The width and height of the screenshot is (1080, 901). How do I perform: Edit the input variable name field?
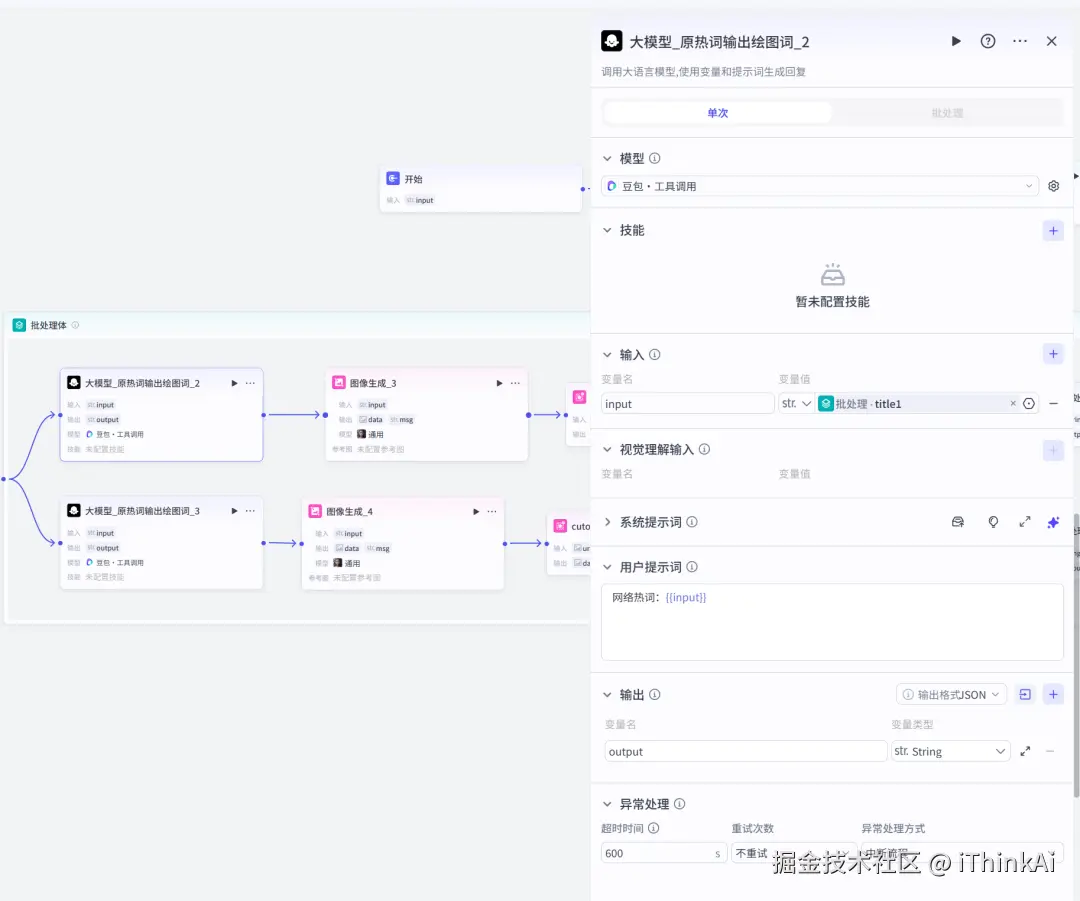(687, 404)
